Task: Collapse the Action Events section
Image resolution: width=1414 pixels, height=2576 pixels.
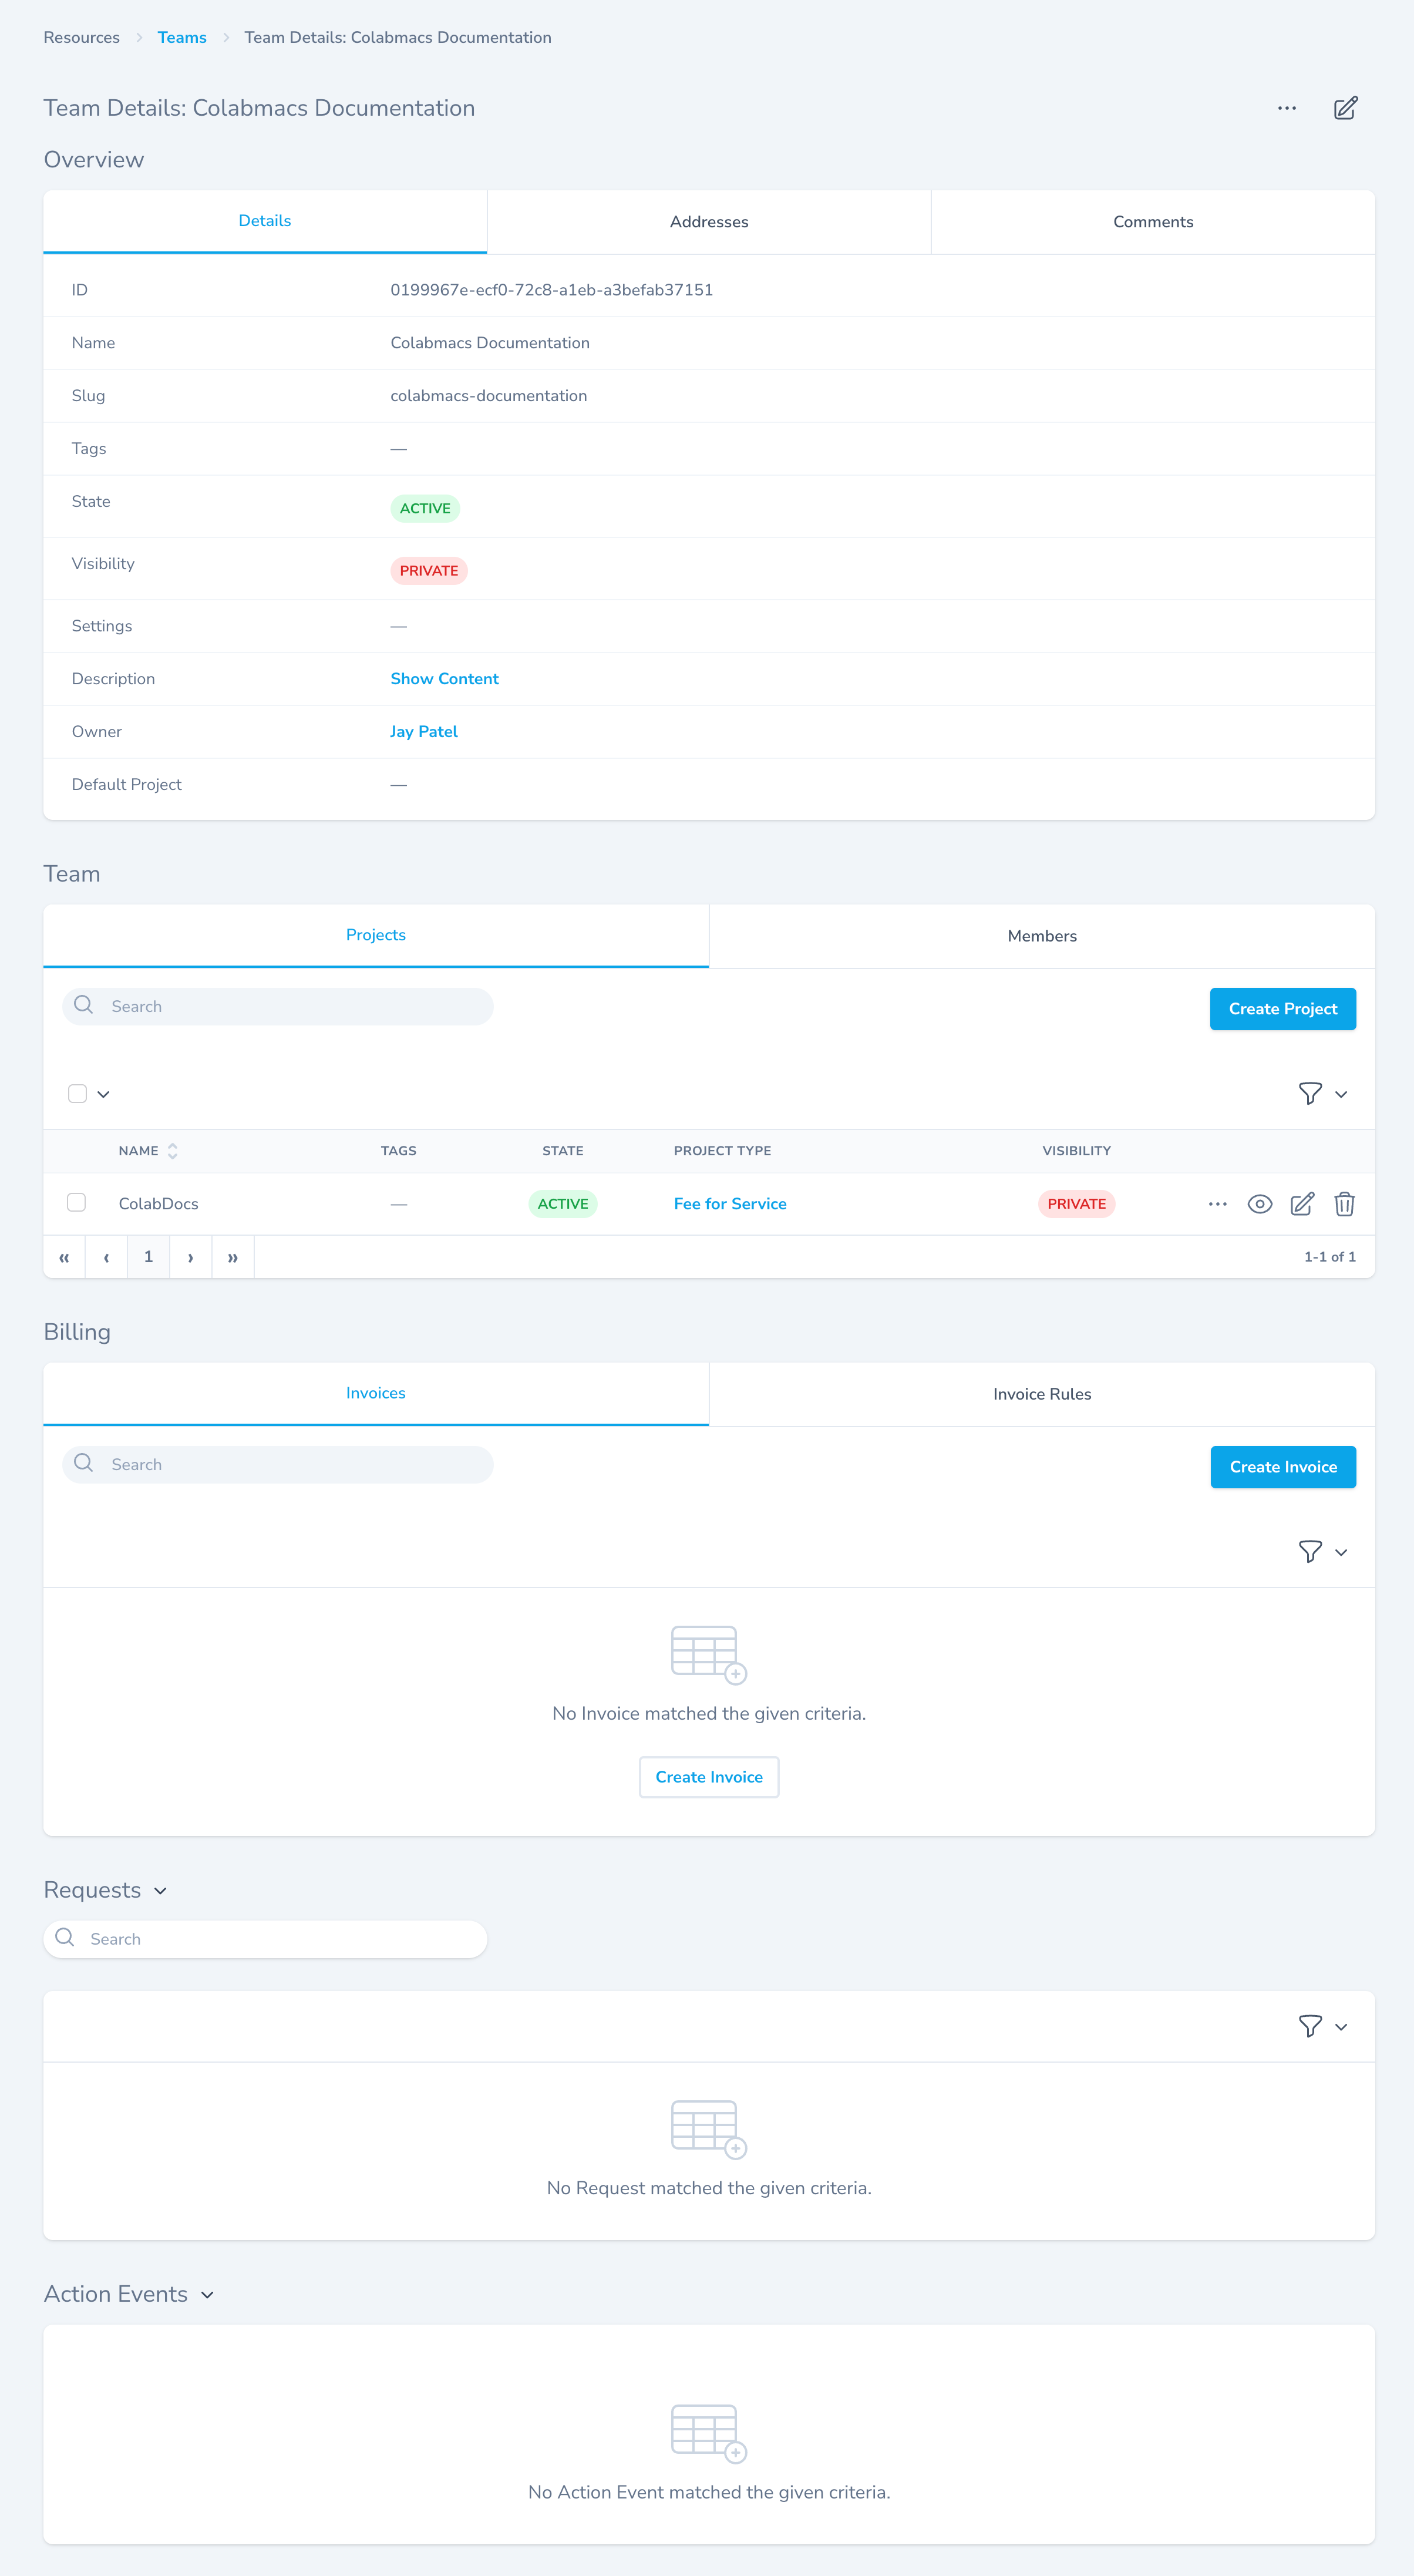Action: click(207, 2295)
